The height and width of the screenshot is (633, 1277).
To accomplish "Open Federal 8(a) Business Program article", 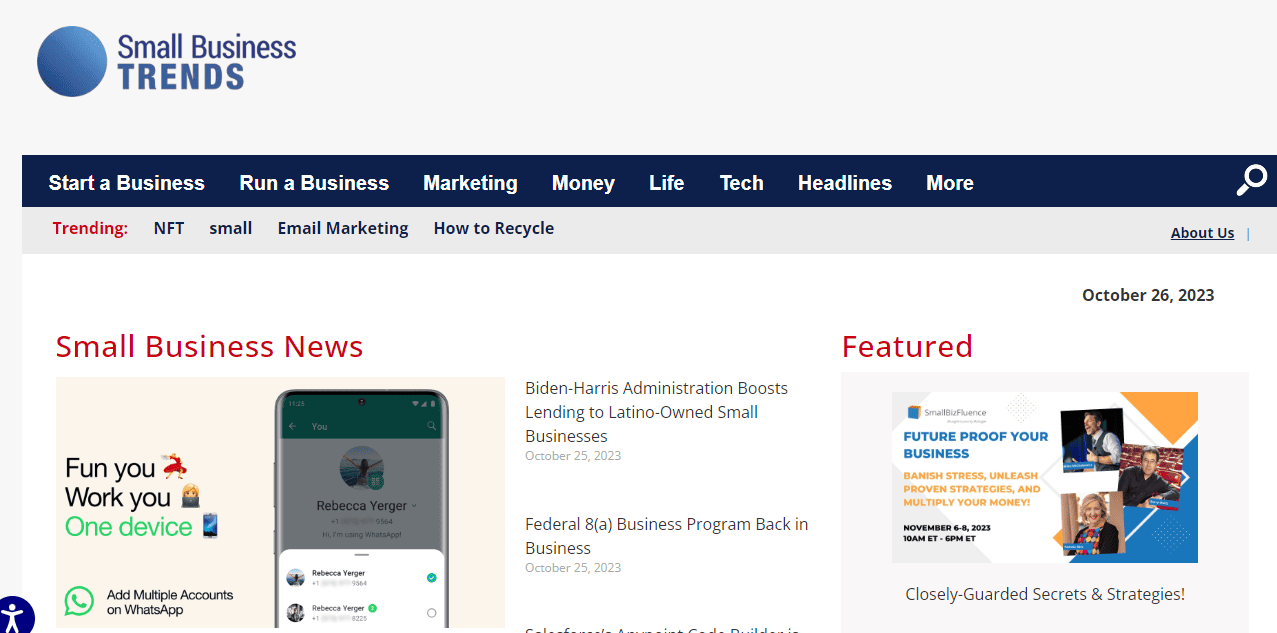I will tap(666, 535).
